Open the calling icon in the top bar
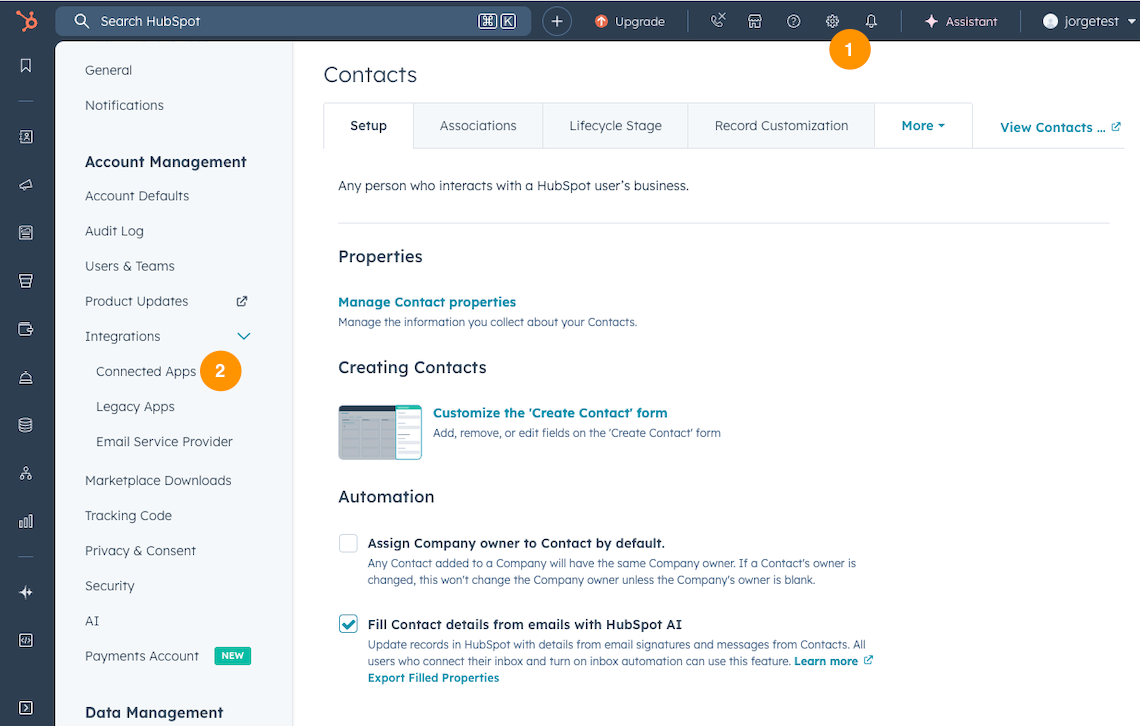 [718, 20]
